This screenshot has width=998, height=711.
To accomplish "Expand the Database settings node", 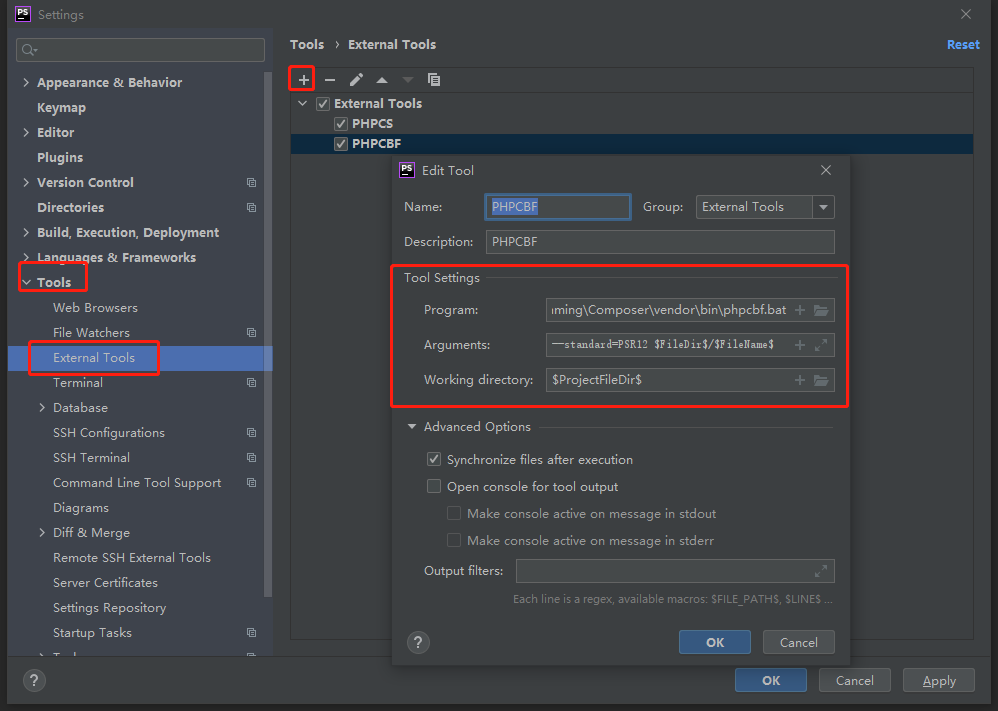I will pos(42,407).
